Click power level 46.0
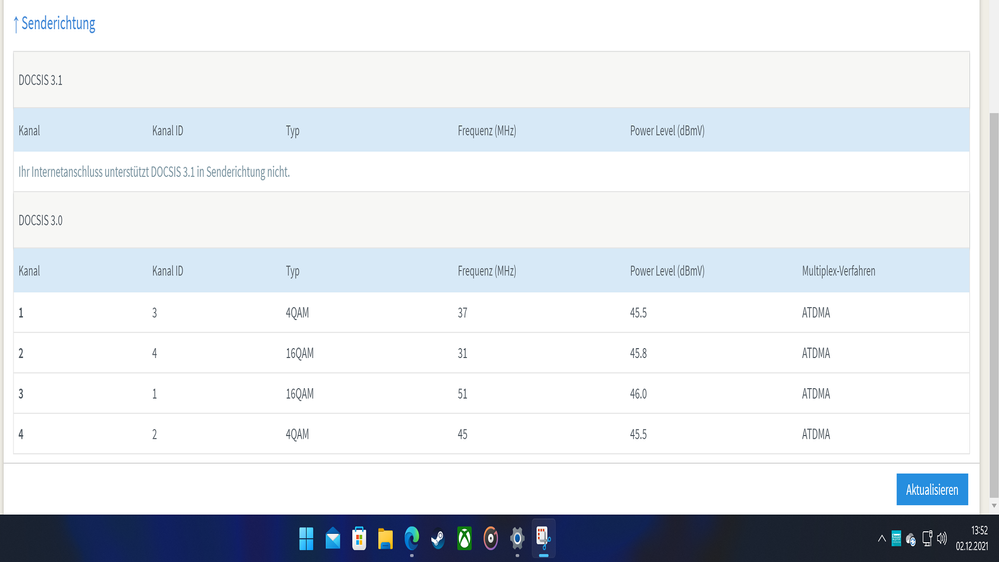This screenshot has width=999, height=562. point(638,394)
